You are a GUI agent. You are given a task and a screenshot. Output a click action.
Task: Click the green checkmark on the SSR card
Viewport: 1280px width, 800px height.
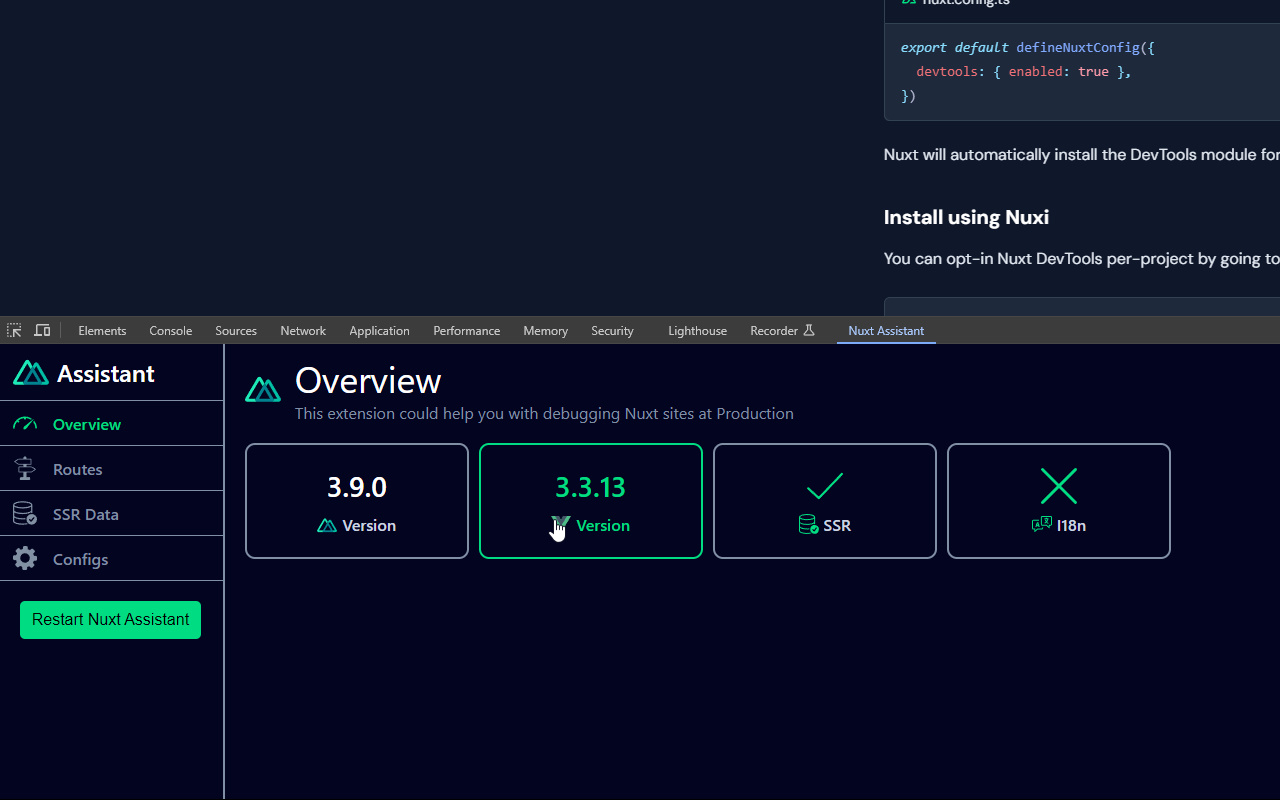[825, 486]
